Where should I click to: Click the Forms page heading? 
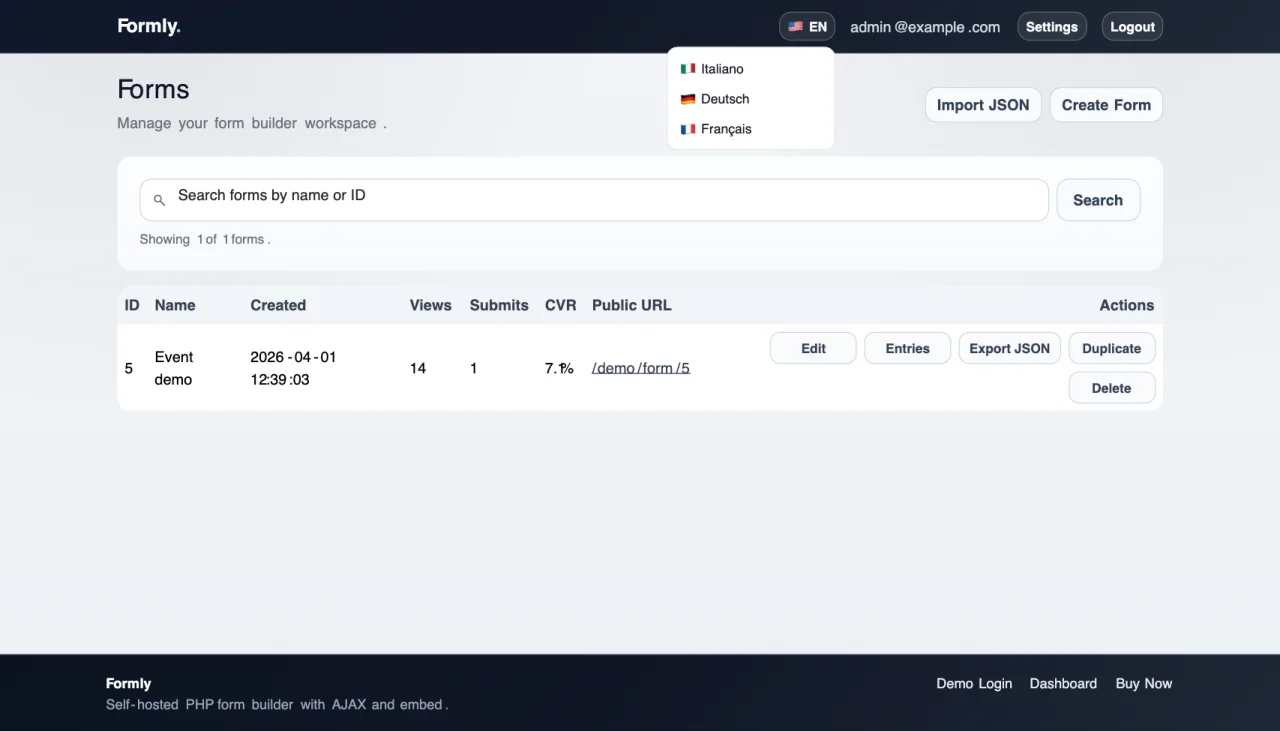pos(153,89)
